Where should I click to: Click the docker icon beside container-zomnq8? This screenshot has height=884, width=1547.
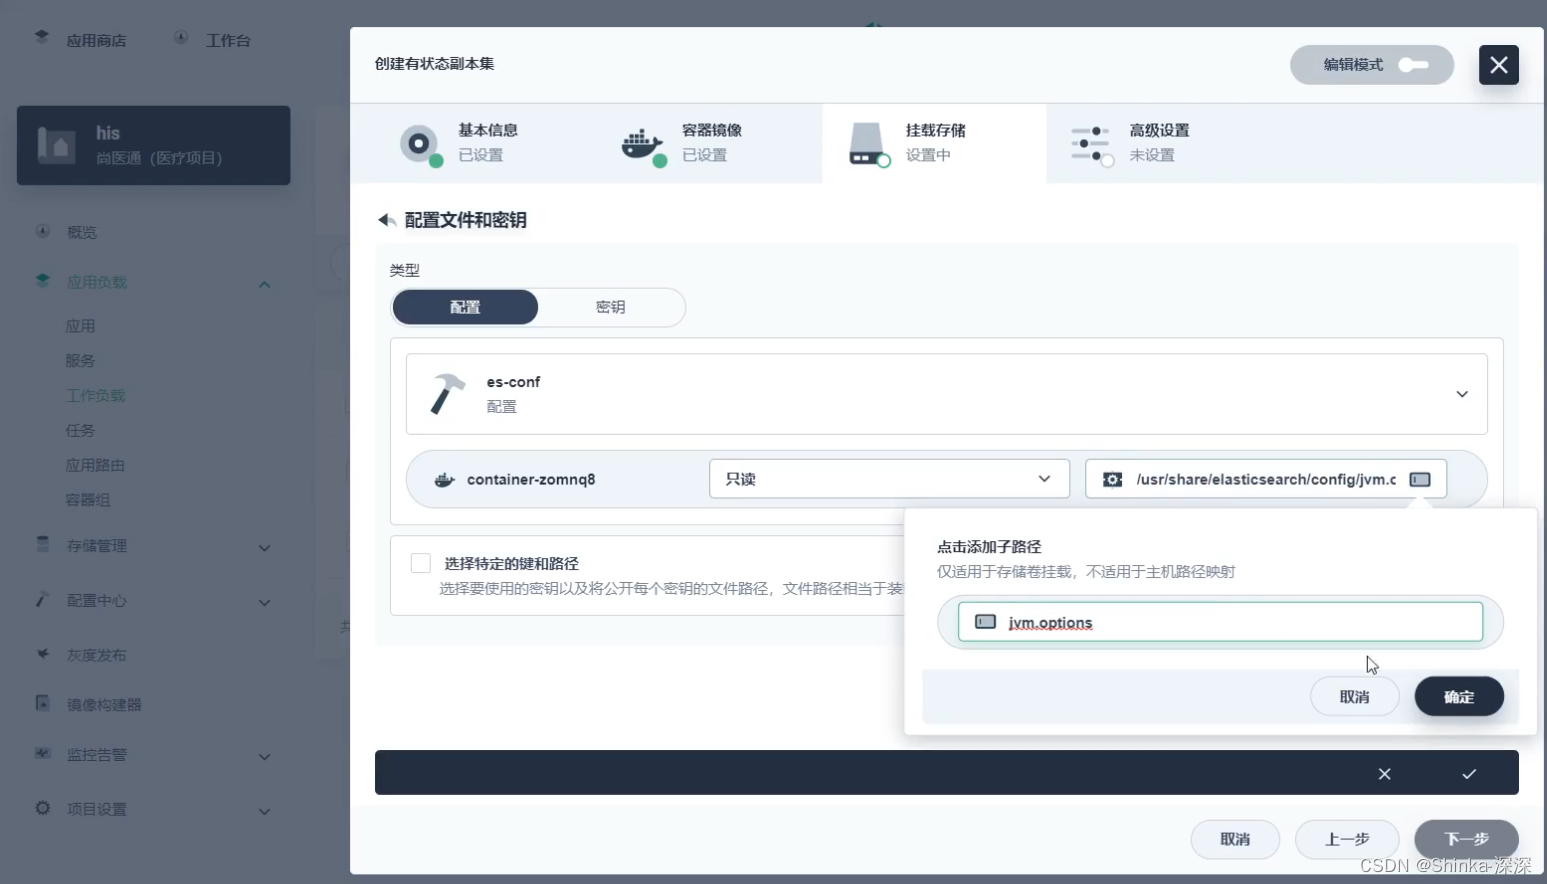445,480
